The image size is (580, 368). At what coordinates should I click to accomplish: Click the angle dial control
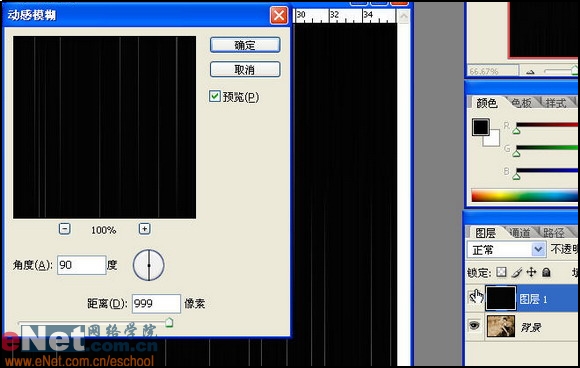coord(149,265)
